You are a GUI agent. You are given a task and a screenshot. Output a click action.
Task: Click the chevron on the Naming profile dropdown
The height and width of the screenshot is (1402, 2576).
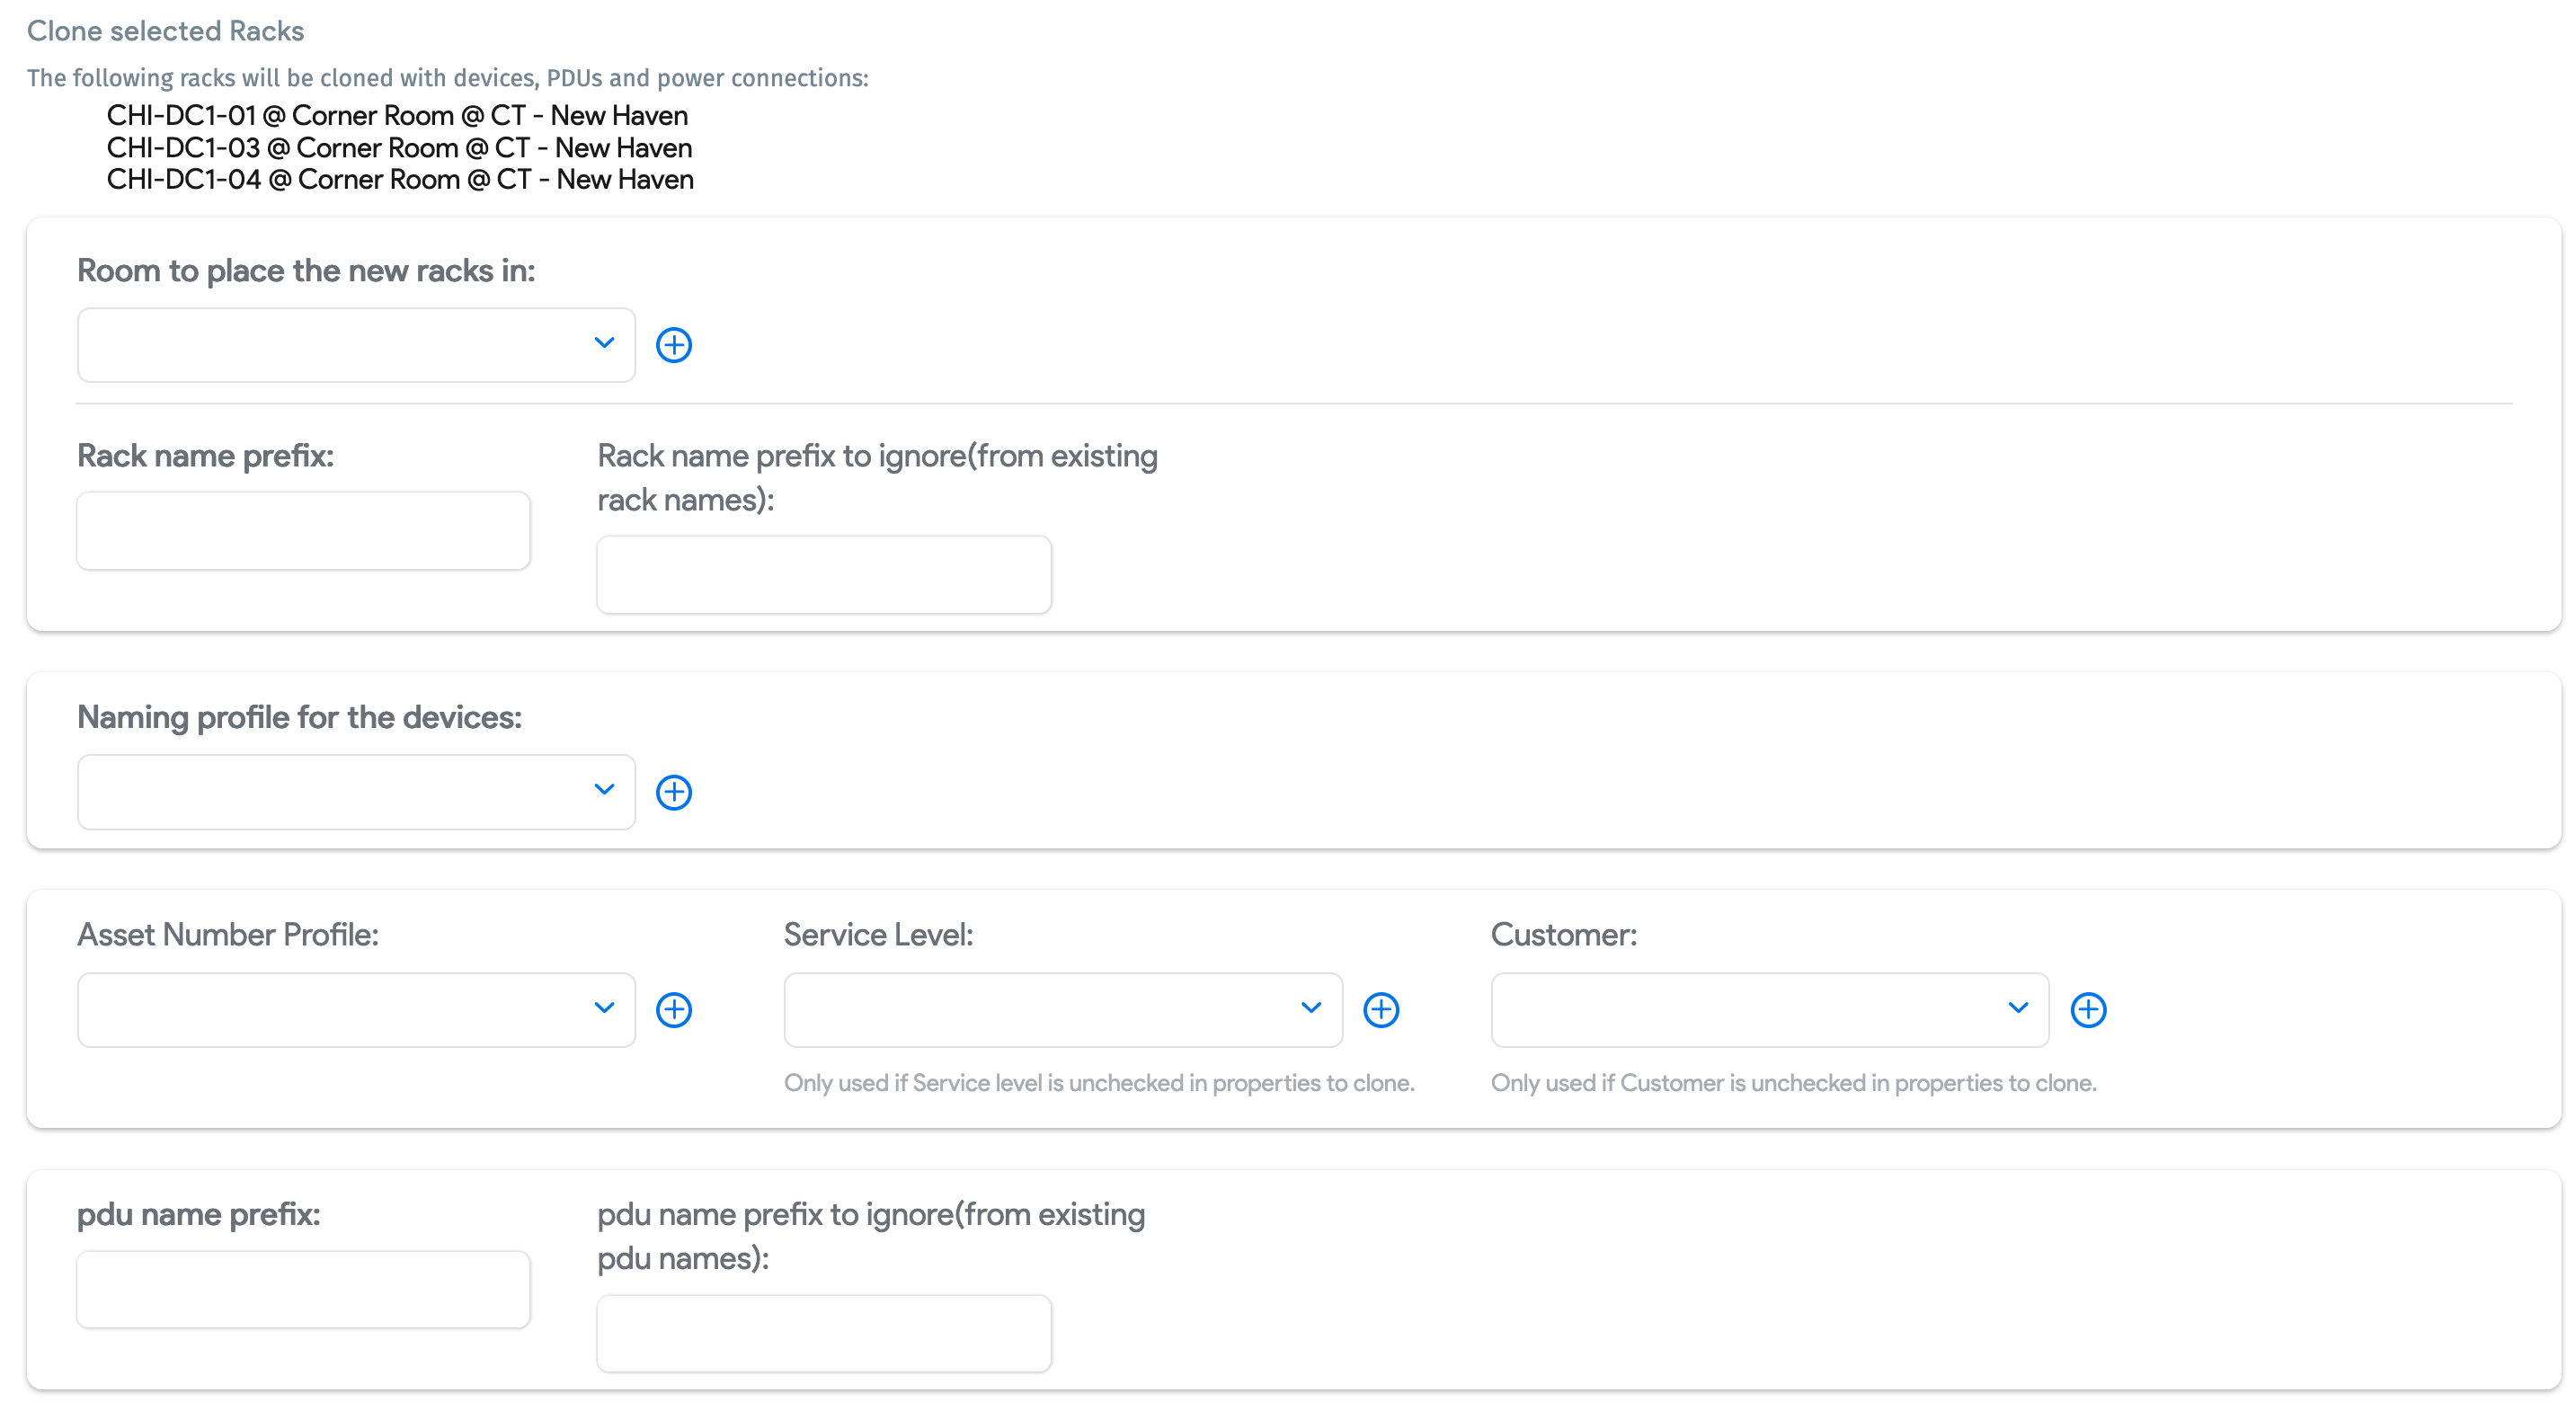(604, 791)
